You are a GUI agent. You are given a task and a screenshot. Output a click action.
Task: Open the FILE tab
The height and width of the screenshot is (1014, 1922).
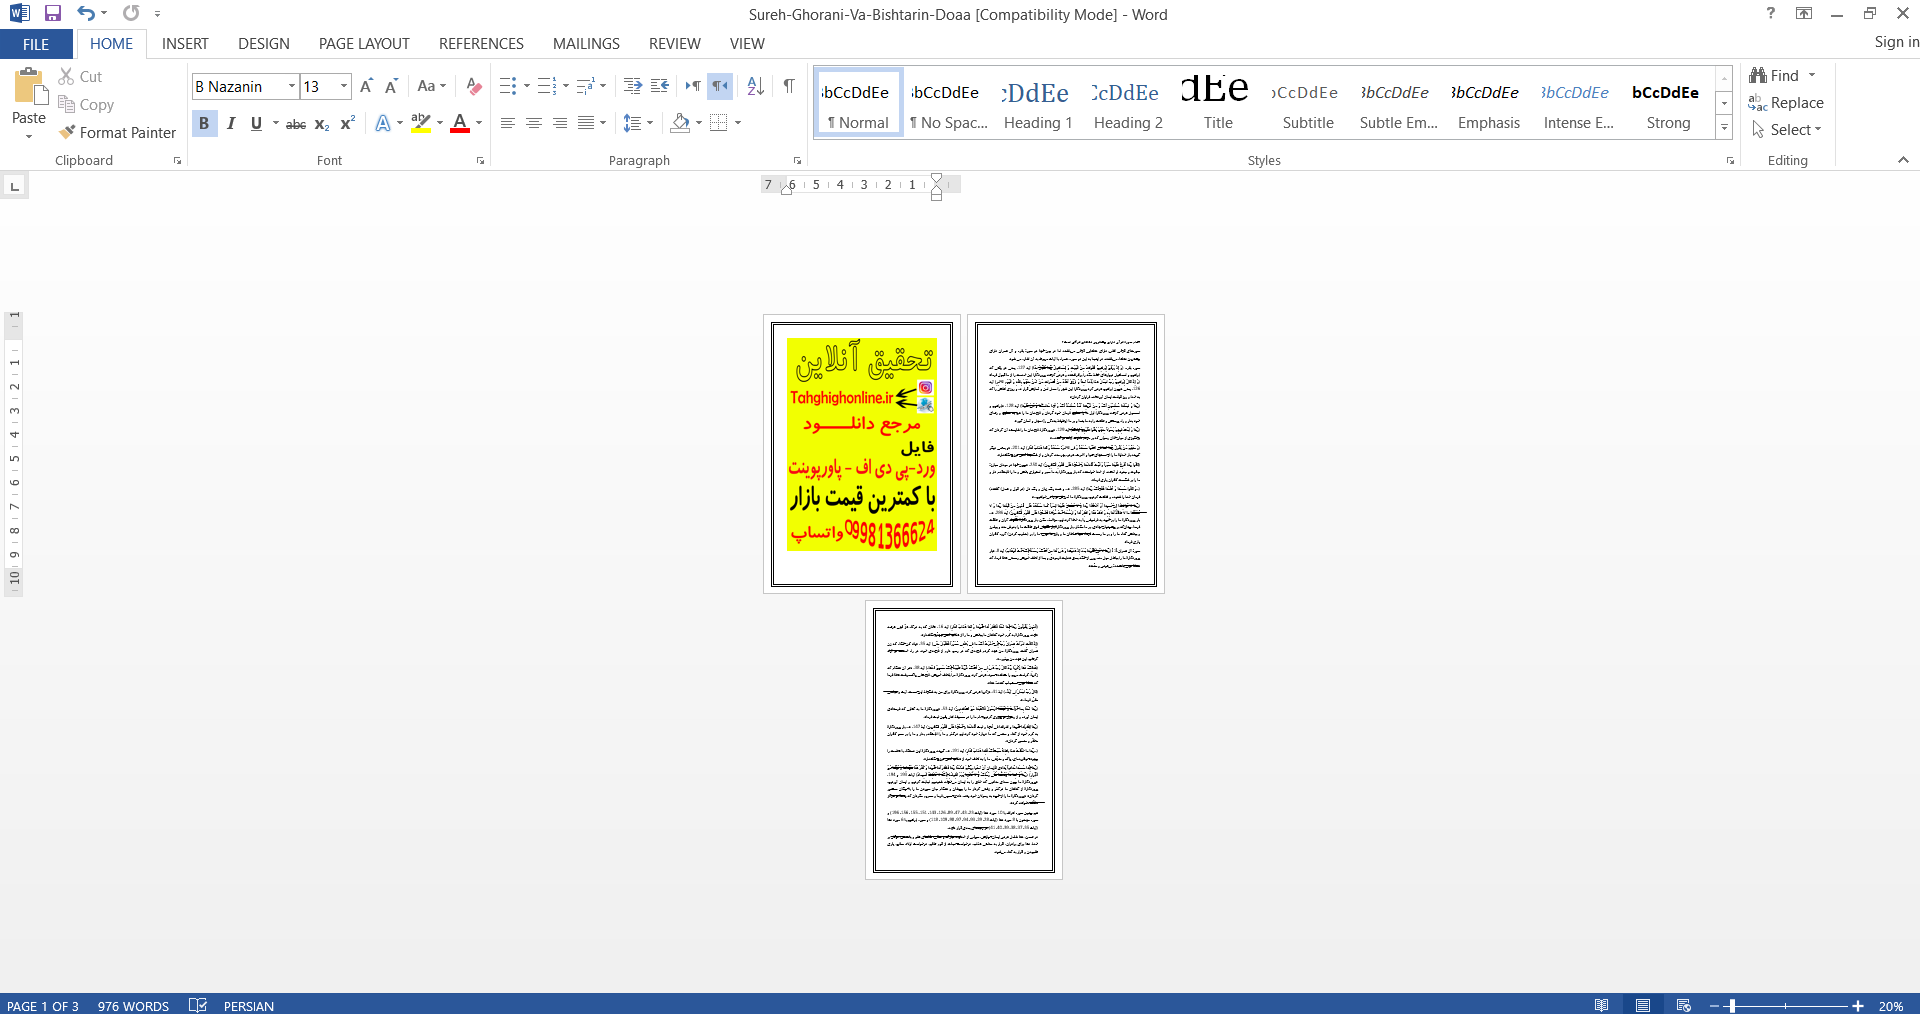click(36, 44)
